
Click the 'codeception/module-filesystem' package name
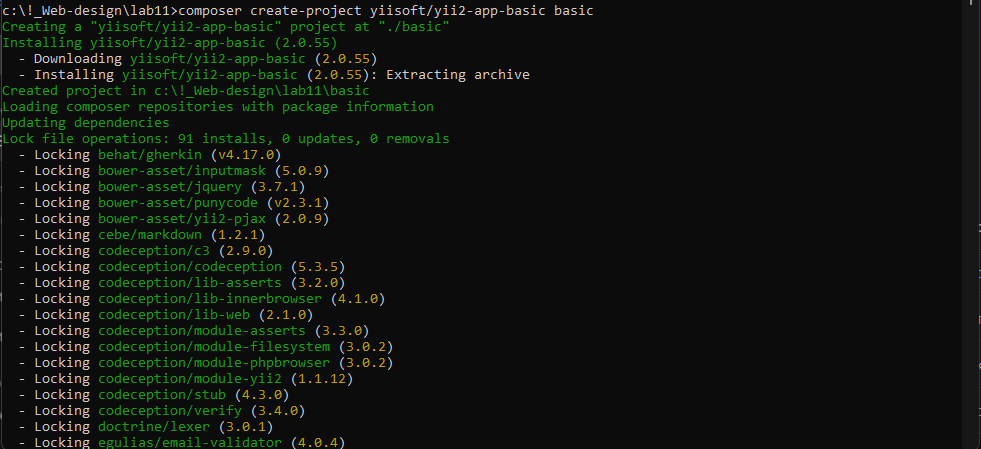214,346
